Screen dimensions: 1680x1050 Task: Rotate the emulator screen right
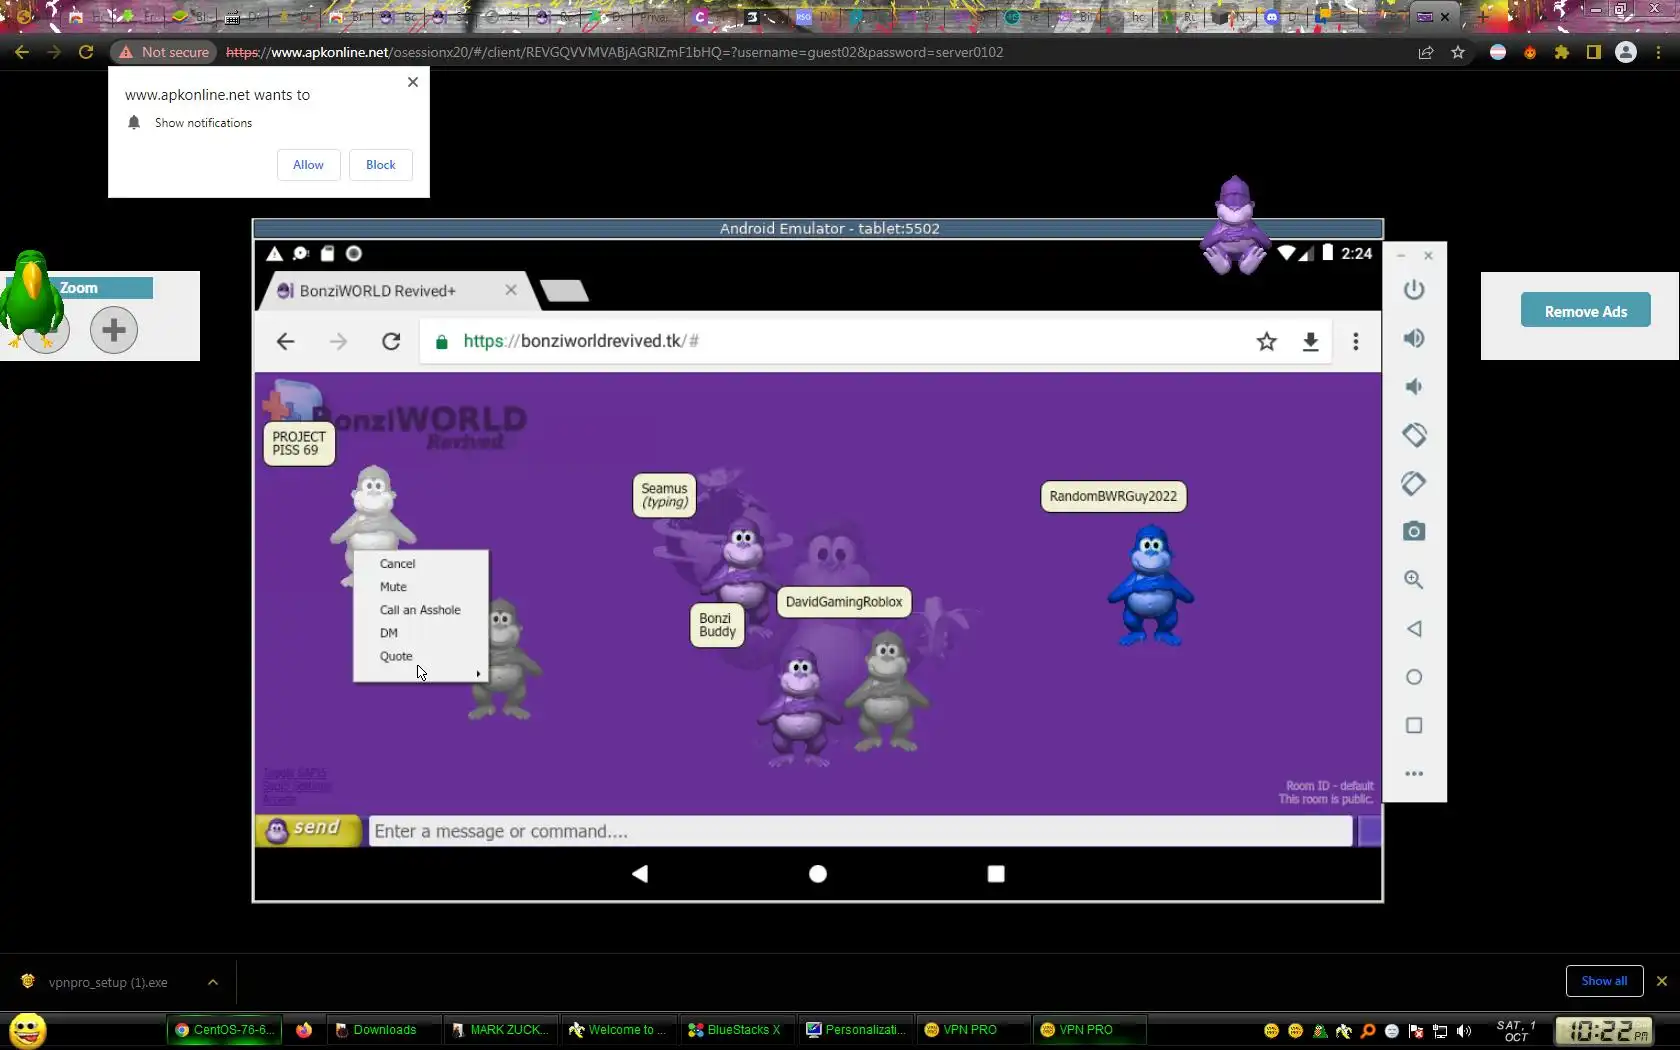click(x=1413, y=483)
